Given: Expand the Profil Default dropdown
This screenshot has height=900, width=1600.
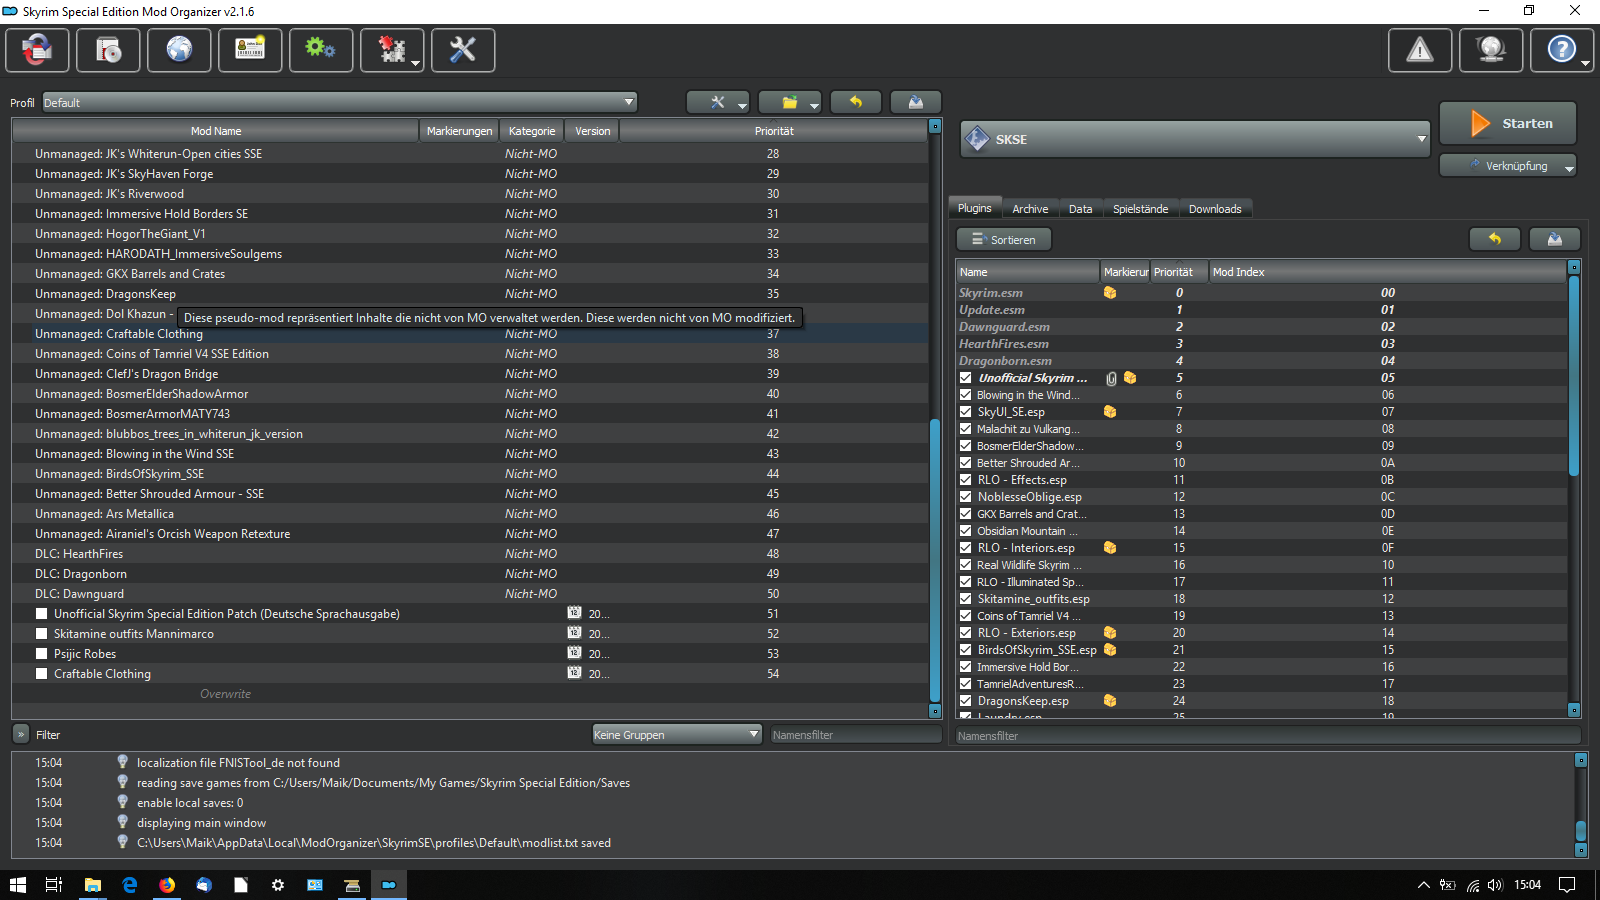Looking at the screenshot, I should pyautogui.click(x=339, y=102).
